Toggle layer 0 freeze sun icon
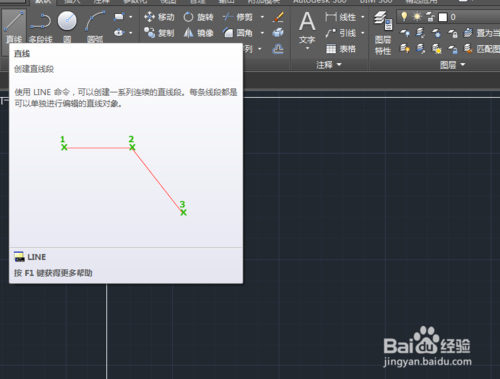The image size is (500, 379). 417,16
